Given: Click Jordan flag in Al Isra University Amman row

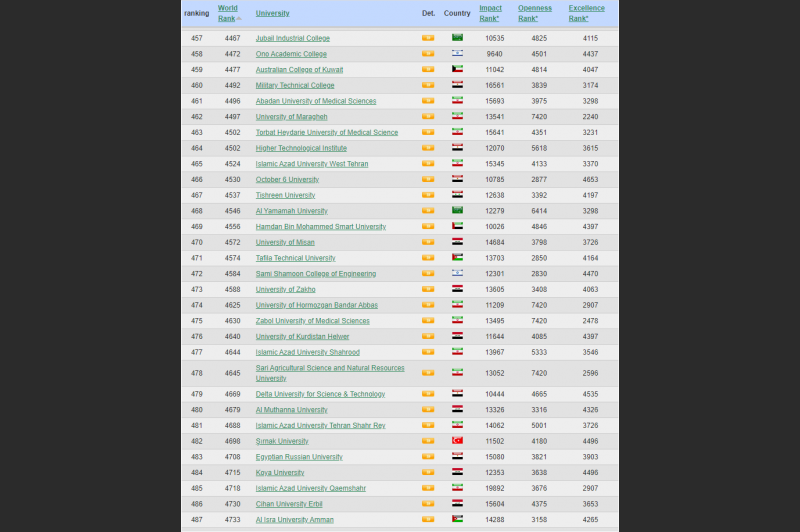Looking at the screenshot, I should [457, 520].
